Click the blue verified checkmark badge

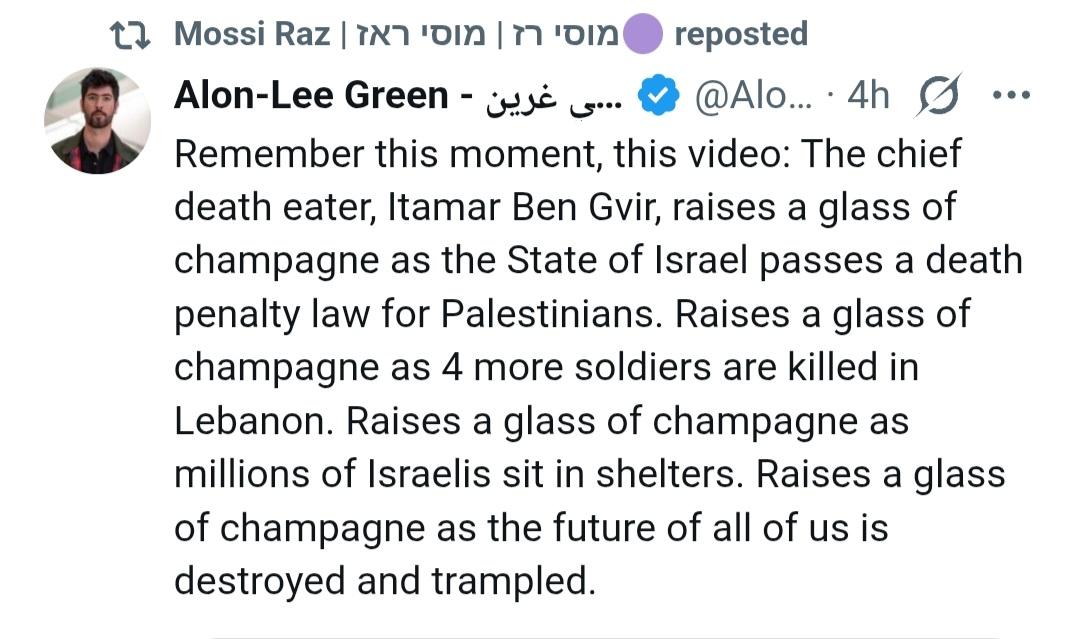pos(657,96)
